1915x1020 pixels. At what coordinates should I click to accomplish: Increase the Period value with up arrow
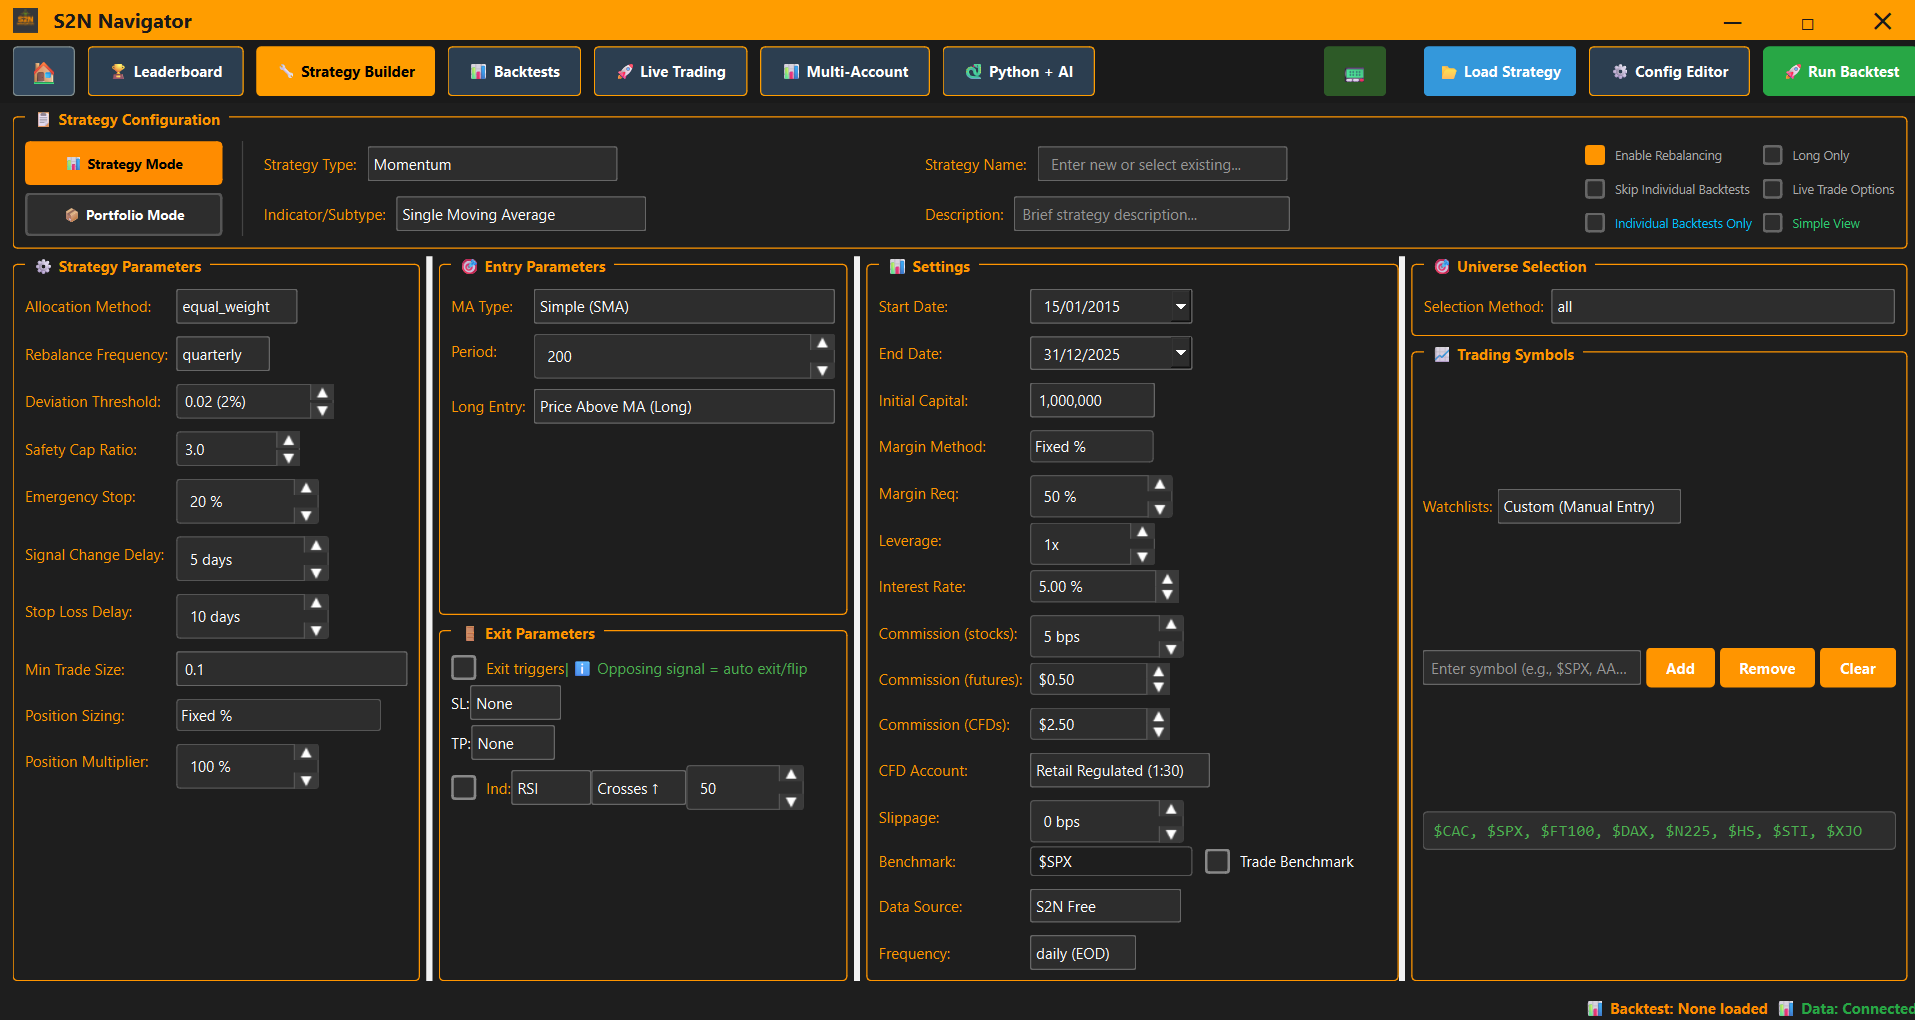click(x=822, y=343)
